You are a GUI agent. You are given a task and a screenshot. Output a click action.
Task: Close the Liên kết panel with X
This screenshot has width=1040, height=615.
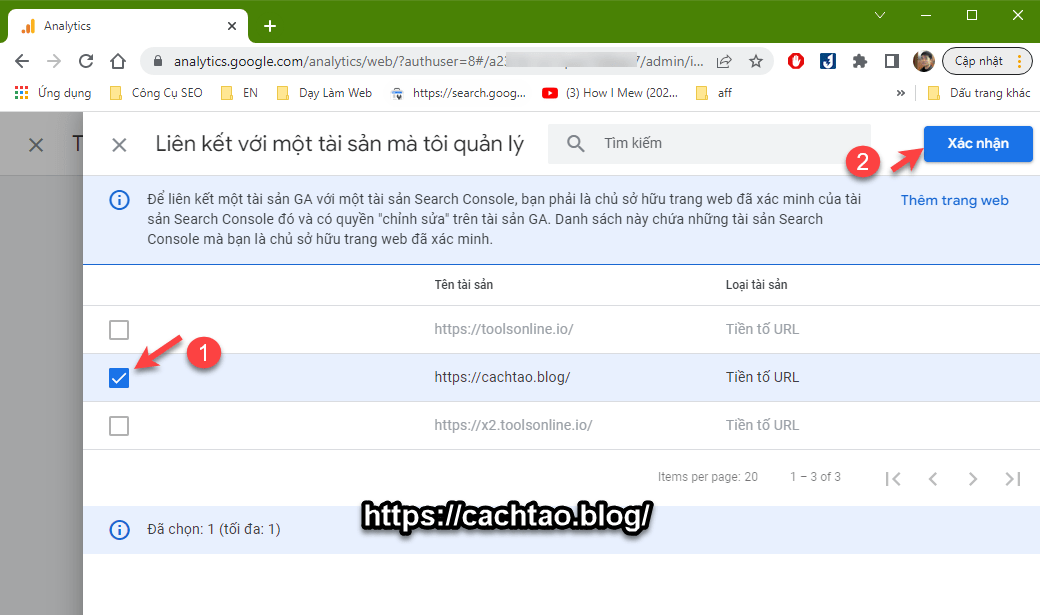point(119,145)
